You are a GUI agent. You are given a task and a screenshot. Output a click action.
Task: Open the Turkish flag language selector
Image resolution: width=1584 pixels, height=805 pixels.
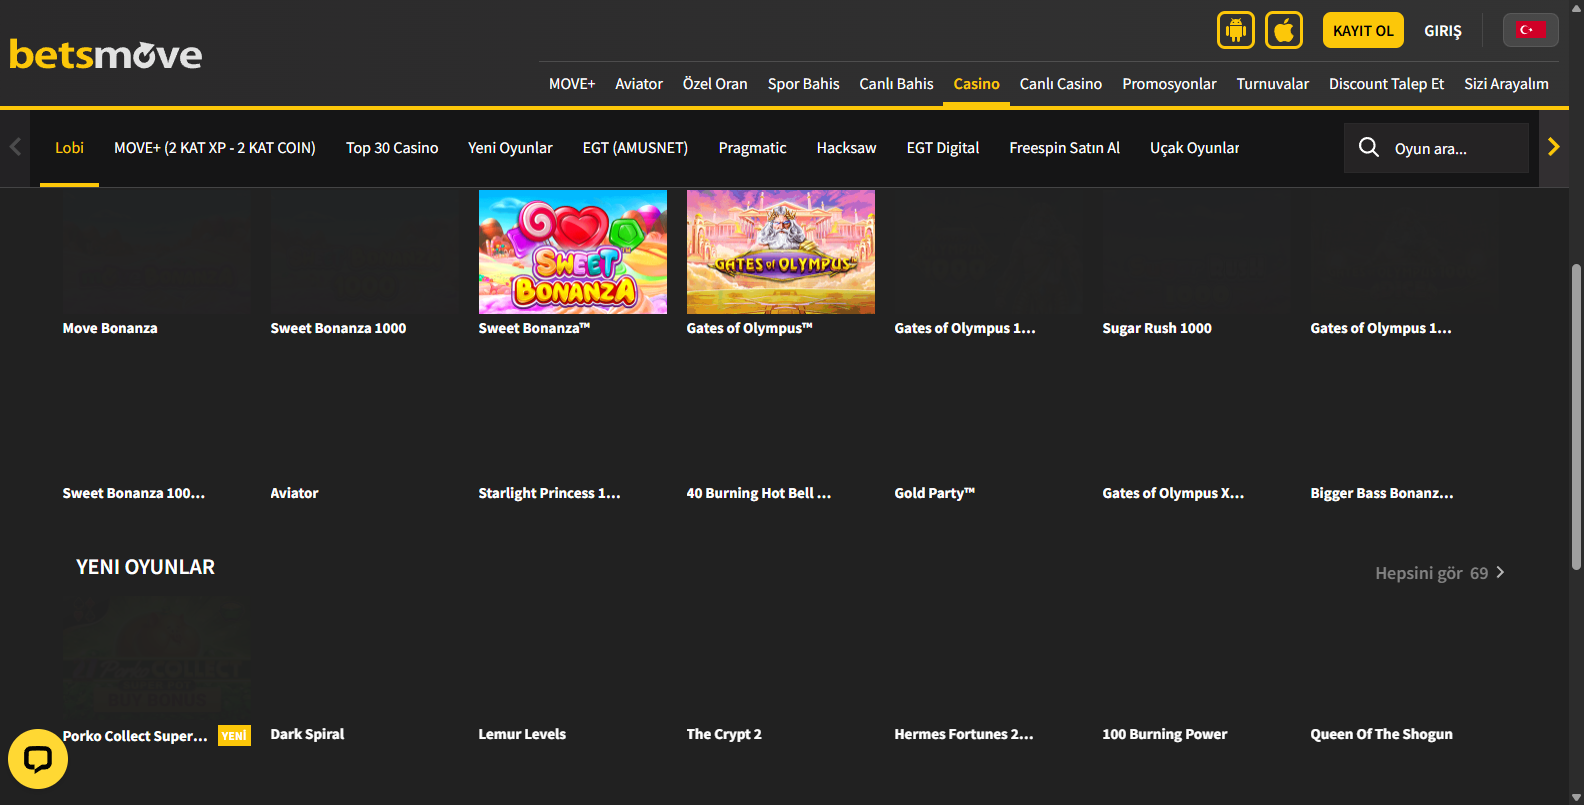(1529, 30)
